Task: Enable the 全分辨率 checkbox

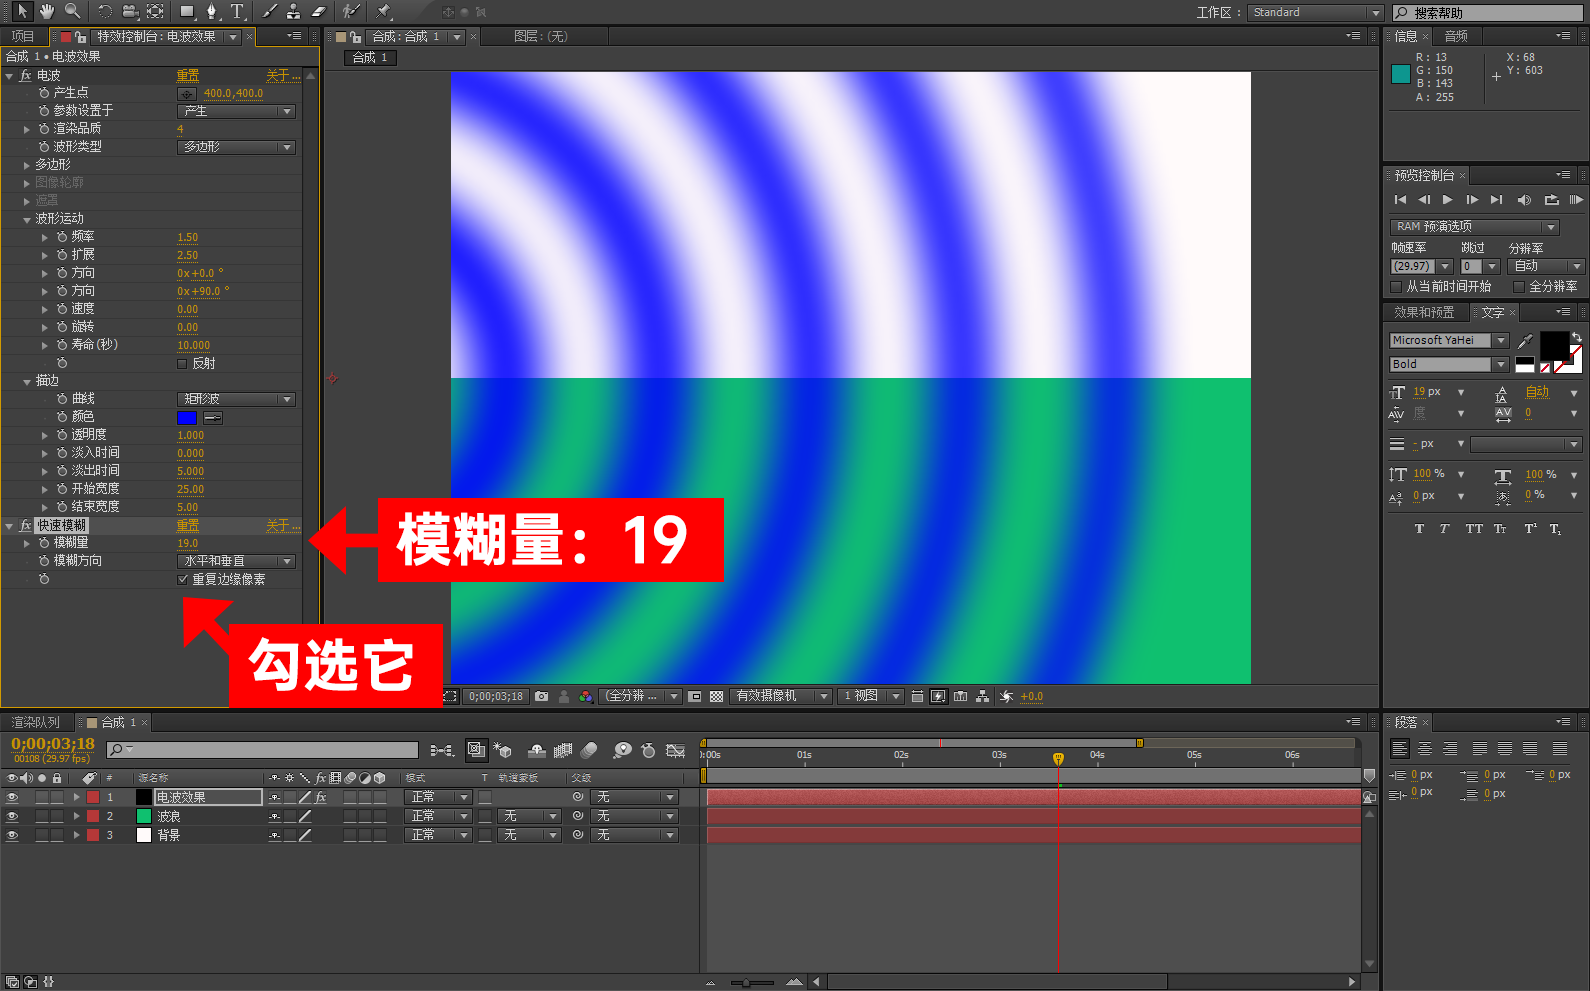Action: point(1519,287)
